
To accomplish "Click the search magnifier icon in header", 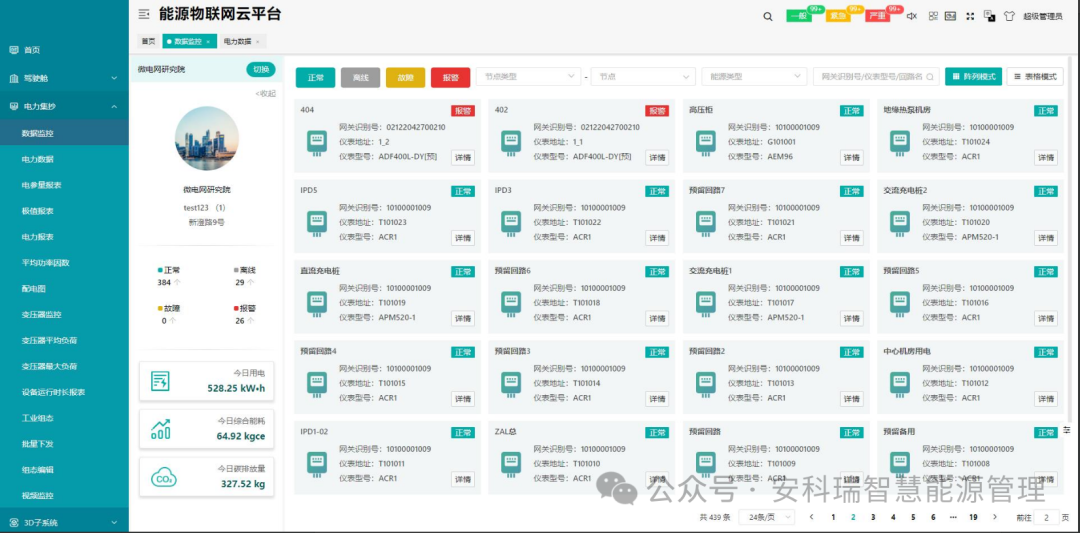I will click(x=768, y=16).
